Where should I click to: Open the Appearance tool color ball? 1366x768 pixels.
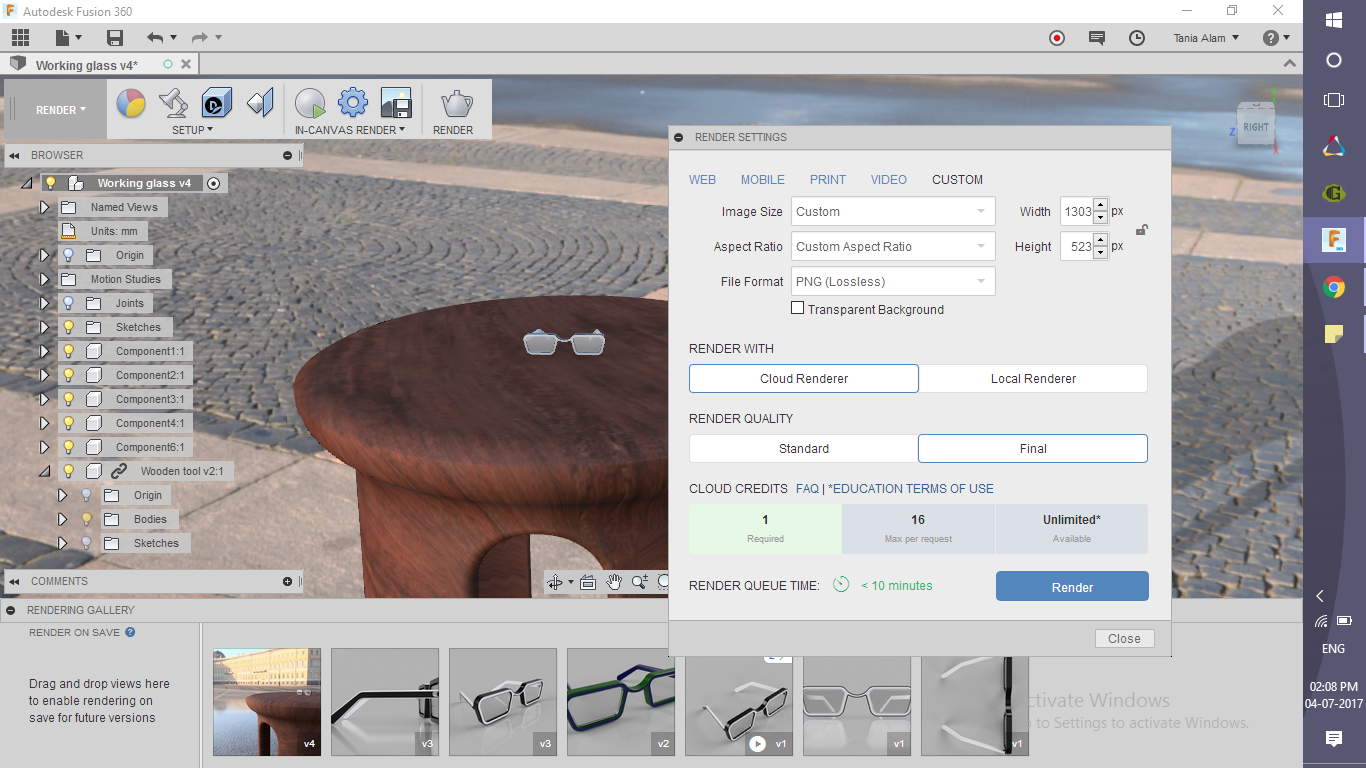point(131,103)
